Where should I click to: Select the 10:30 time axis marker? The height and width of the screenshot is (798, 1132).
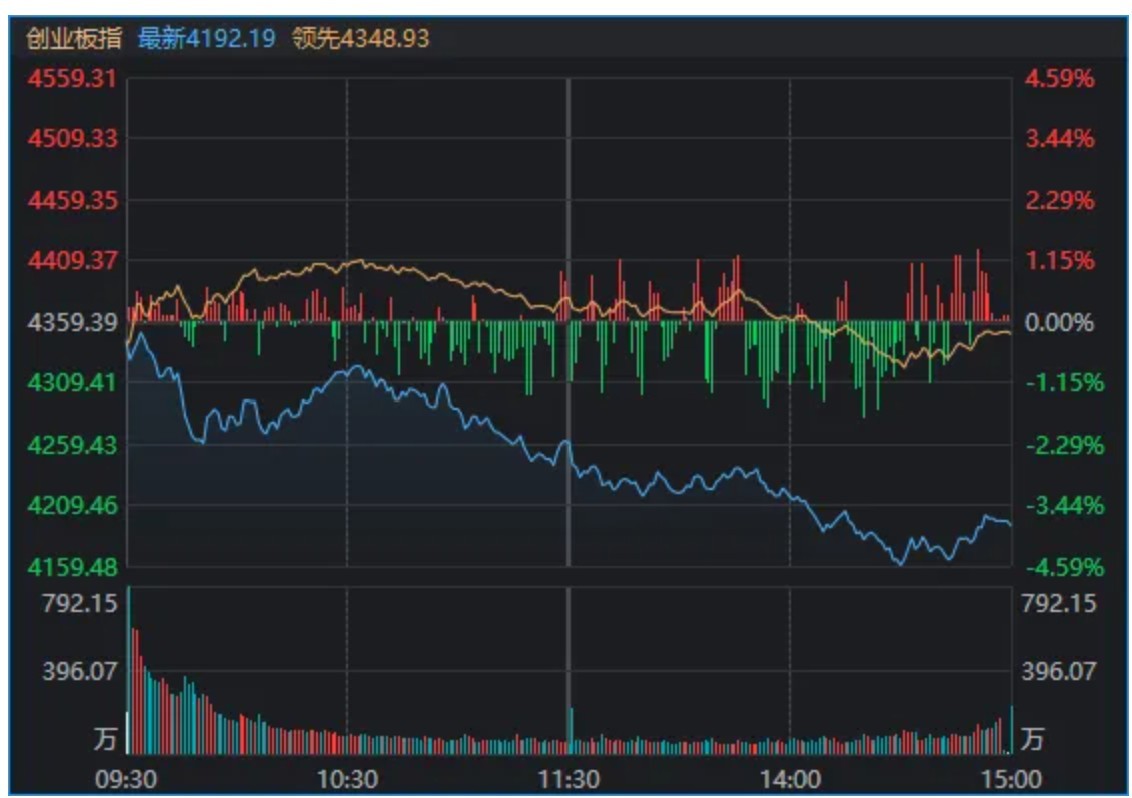coord(347,779)
